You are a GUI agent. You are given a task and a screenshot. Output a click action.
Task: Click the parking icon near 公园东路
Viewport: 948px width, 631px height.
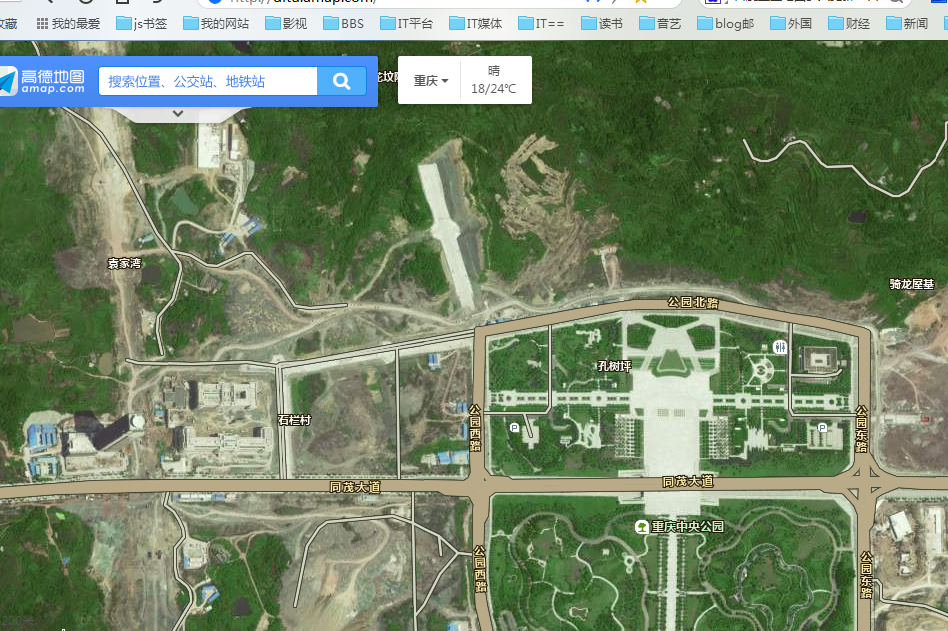[x=822, y=427]
